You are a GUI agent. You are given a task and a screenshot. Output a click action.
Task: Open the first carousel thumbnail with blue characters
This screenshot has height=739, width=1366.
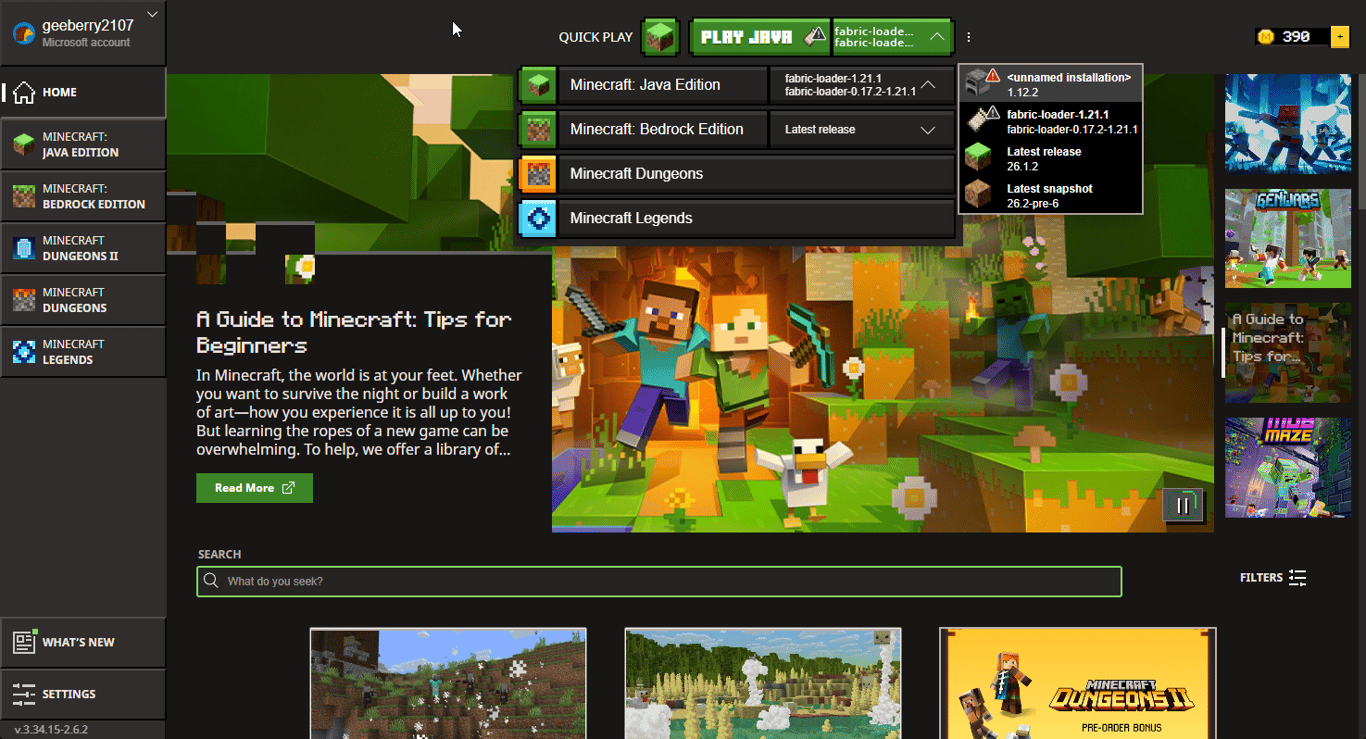tap(1288, 123)
